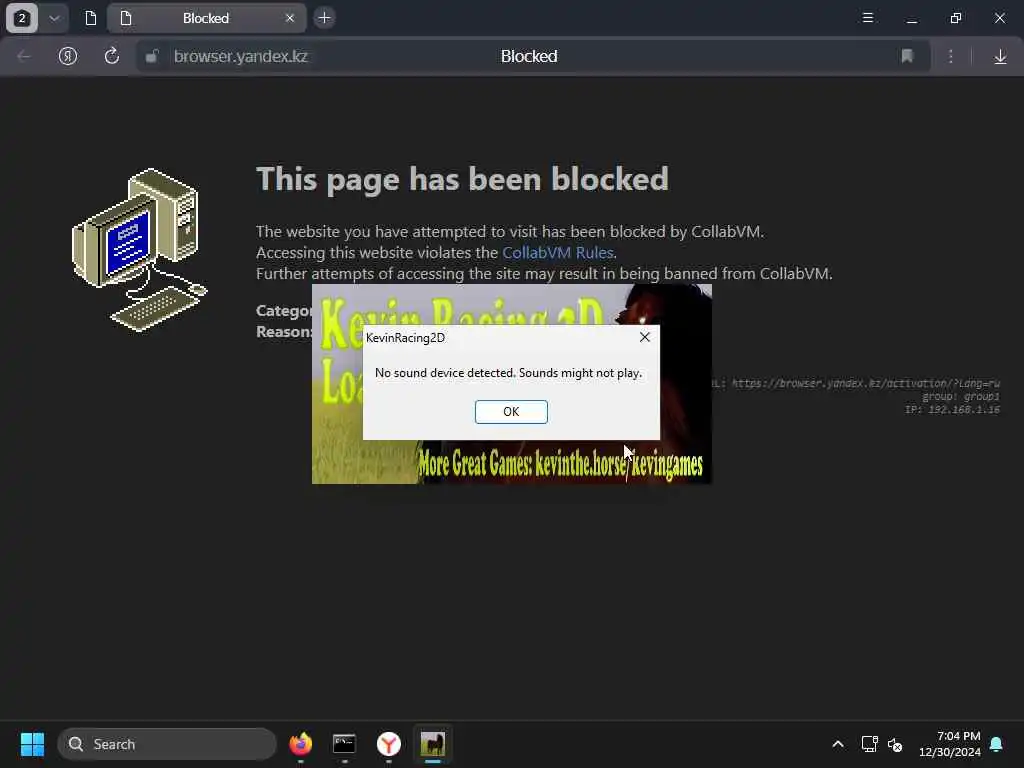Close the KevinRacing2D dialog
1024x768 pixels.
click(x=645, y=337)
